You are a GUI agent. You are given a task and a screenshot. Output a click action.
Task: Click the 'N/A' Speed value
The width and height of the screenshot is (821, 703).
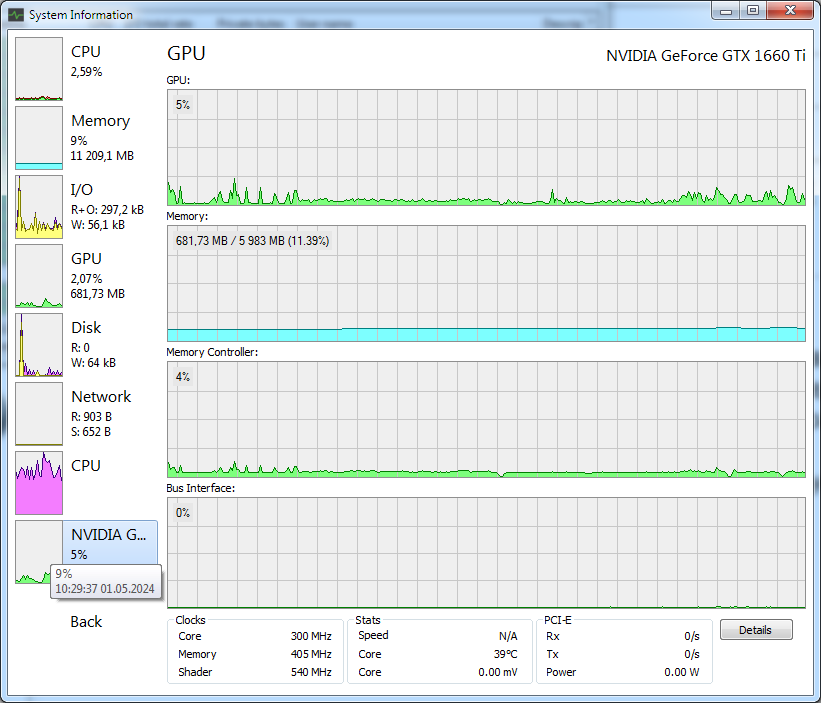508,636
